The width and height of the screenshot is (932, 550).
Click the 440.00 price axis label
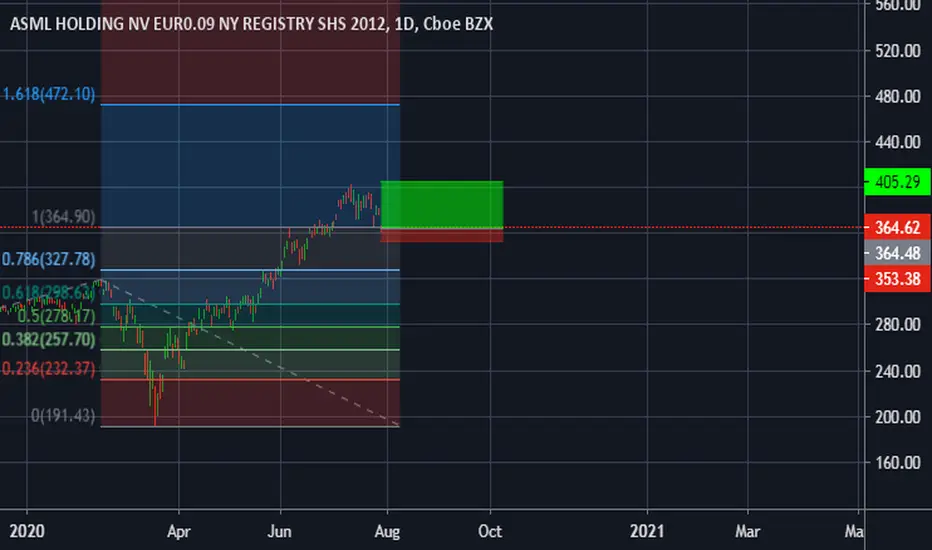(898, 142)
